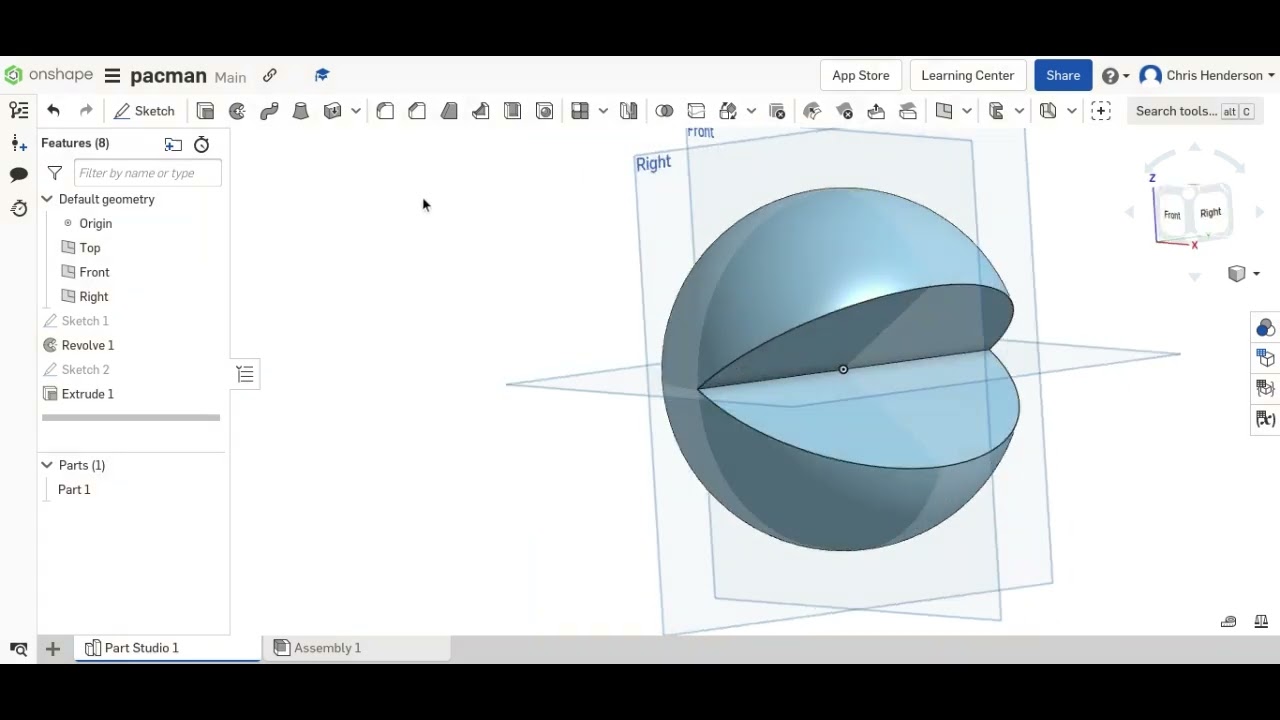The image size is (1280, 720).
Task: Collapse the Default geometry group
Action: pyautogui.click(x=47, y=199)
